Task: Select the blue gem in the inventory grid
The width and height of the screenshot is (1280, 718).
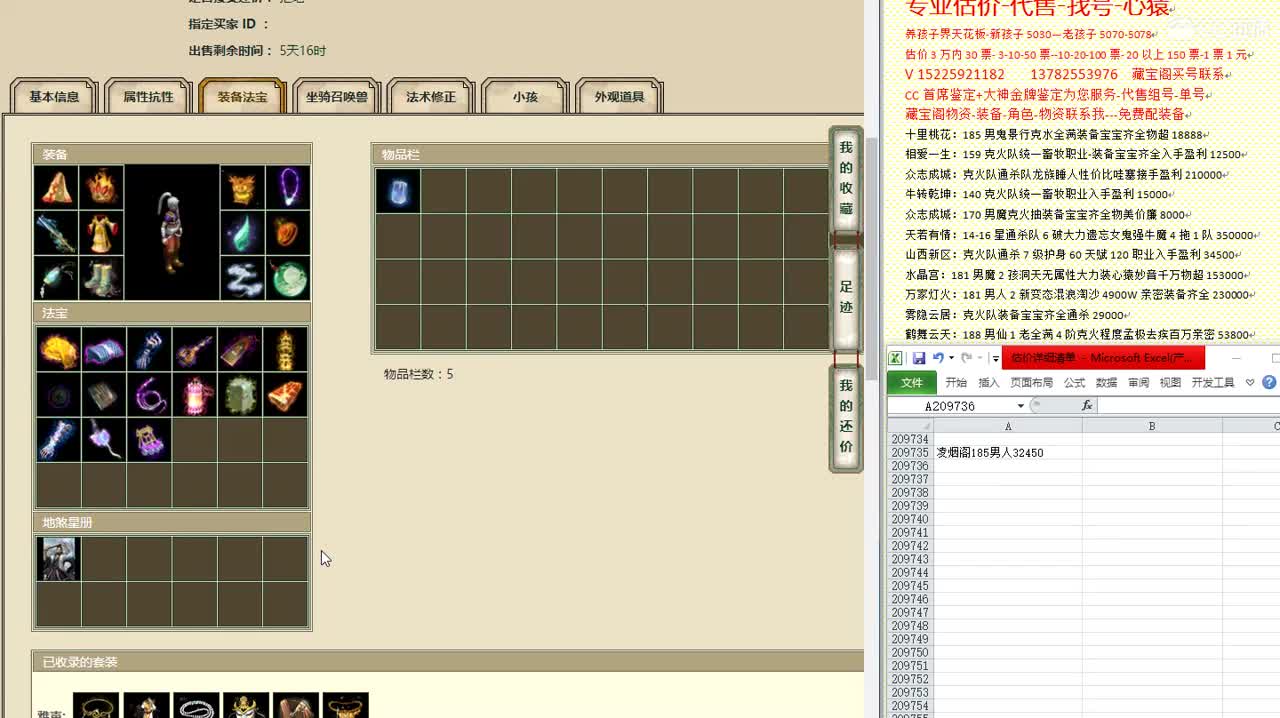Action: click(398, 190)
